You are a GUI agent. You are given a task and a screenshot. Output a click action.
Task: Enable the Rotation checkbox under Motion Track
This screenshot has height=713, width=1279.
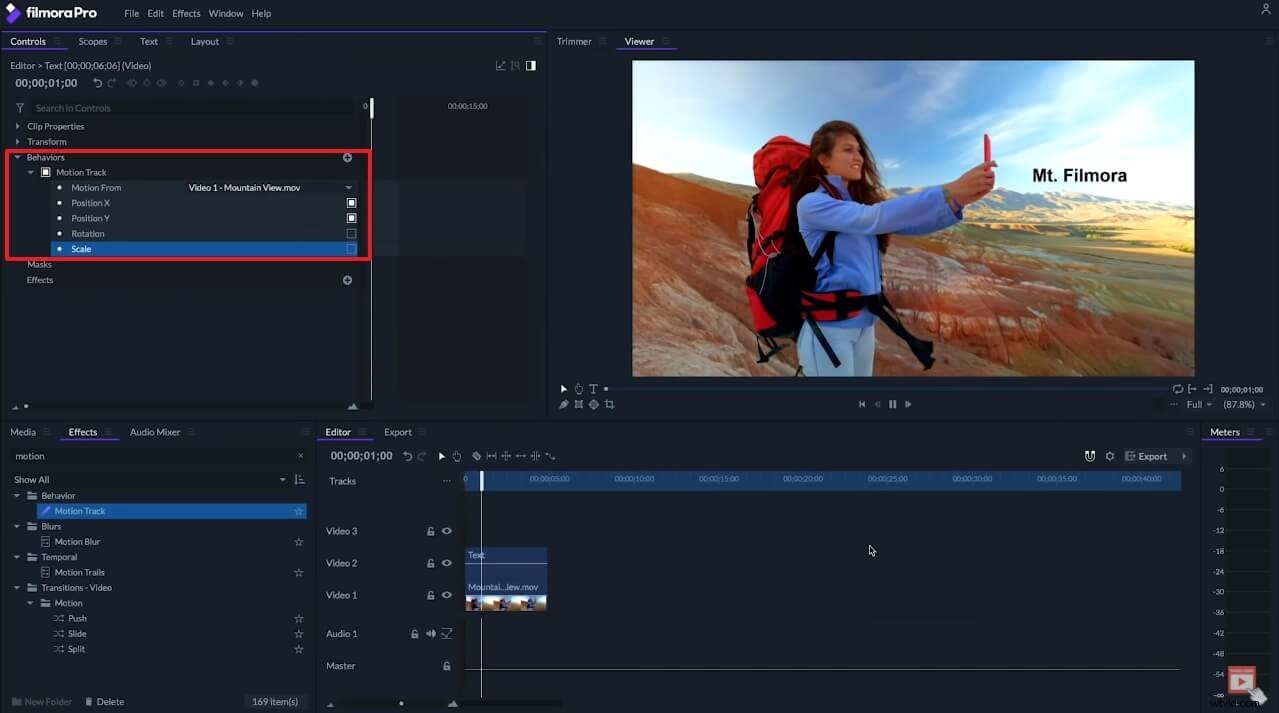pyautogui.click(x=351, y=233)
